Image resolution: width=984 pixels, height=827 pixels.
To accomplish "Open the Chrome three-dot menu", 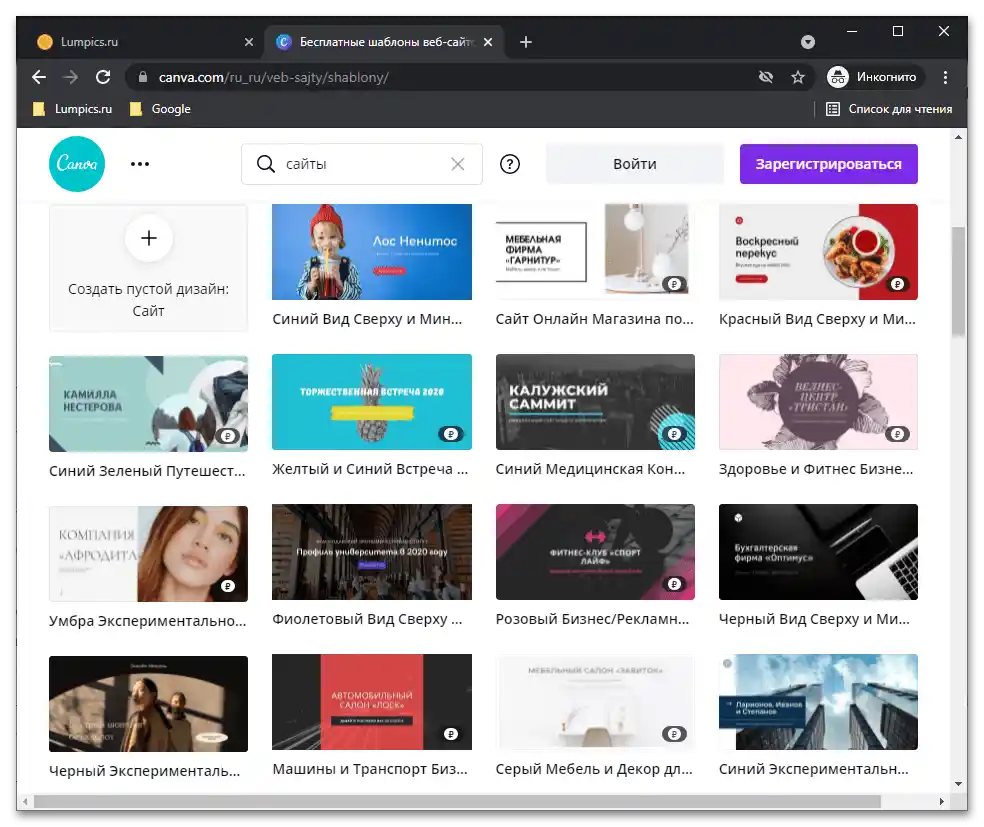I will click(945, 77).
